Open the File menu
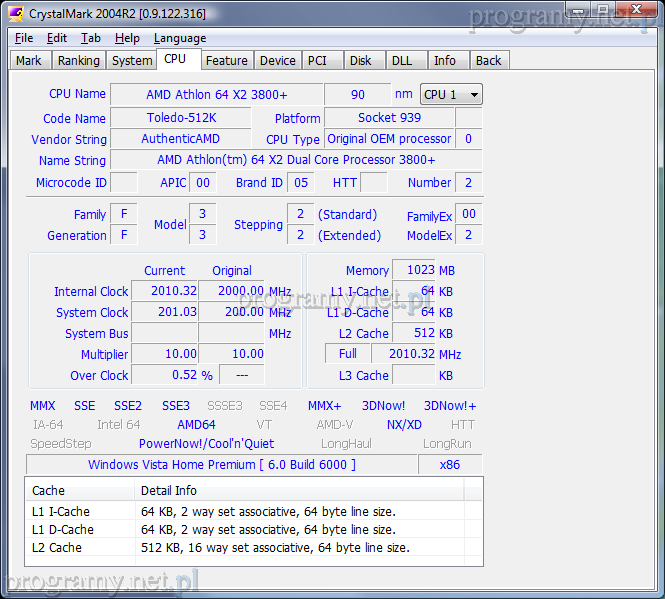This screenshot has width=665, height=599. (x=24, y=38)
